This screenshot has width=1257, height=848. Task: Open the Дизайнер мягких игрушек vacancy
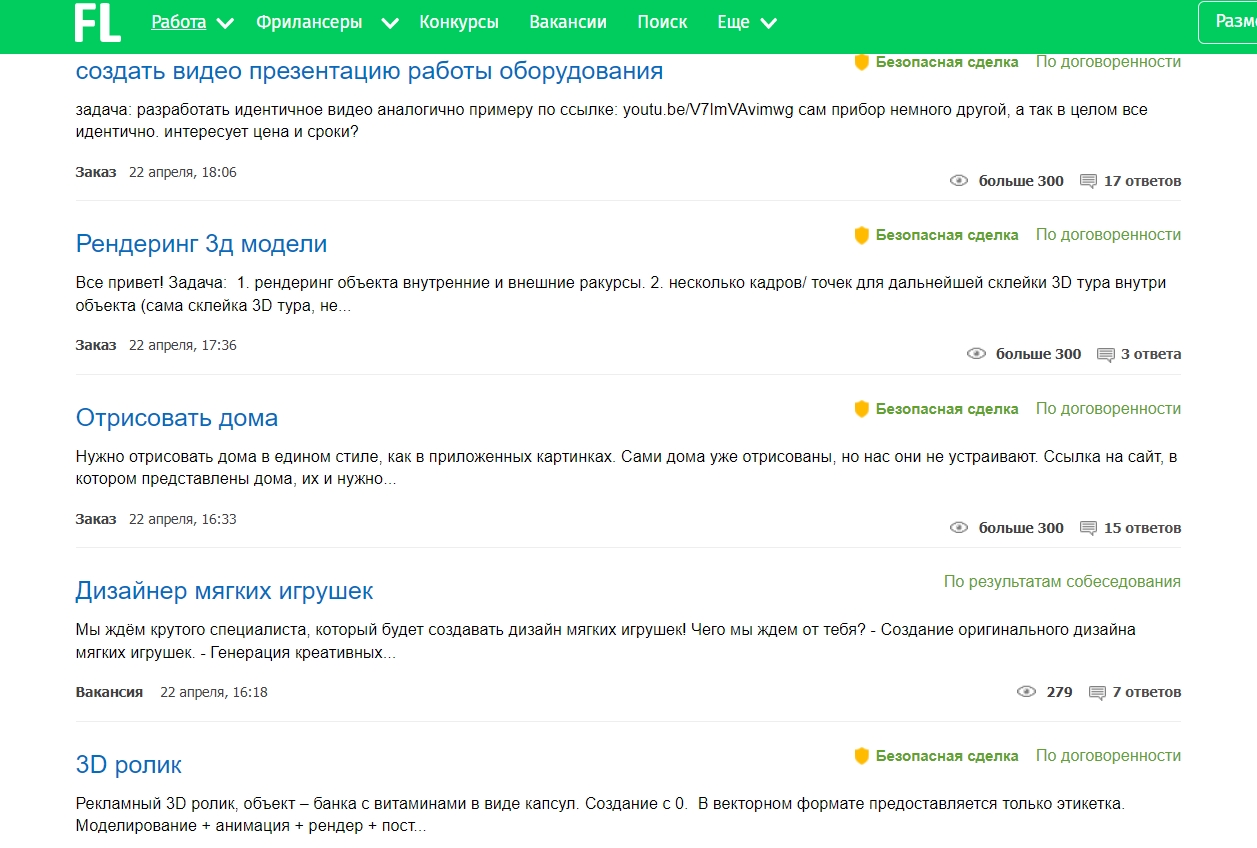224,591
